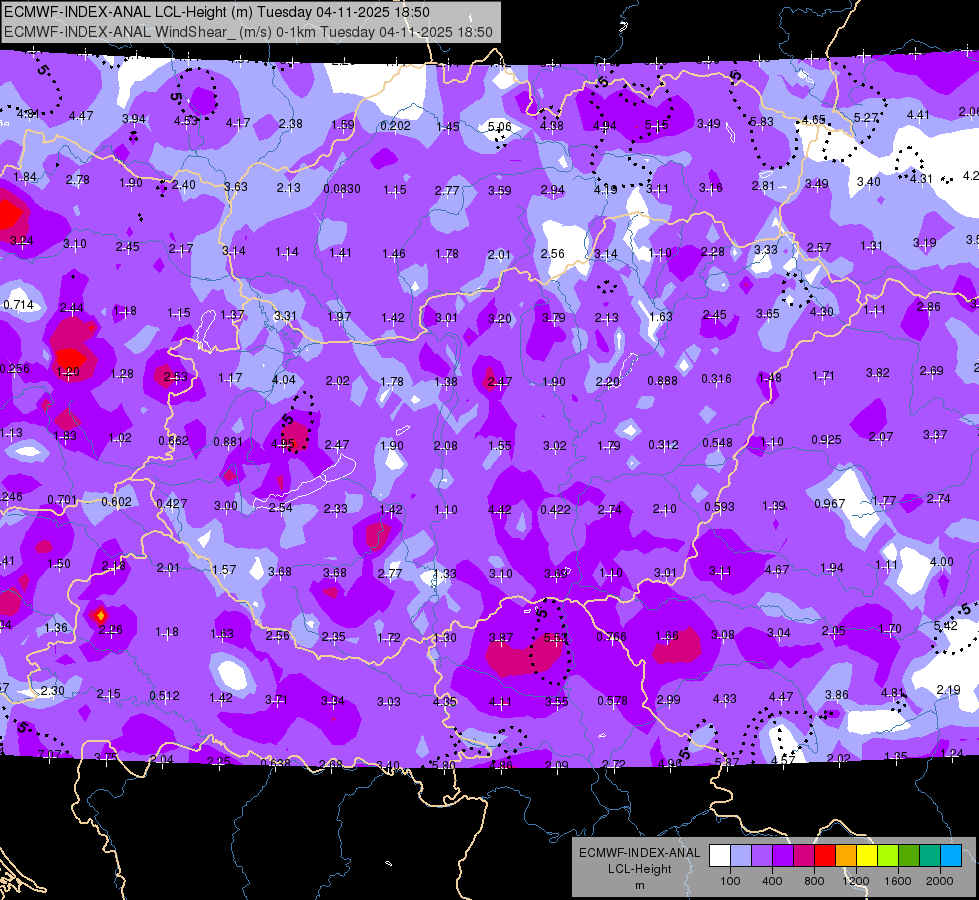979x900 pixels.
Task: Click the wind shear value 4.04
Action: point(283,380)
